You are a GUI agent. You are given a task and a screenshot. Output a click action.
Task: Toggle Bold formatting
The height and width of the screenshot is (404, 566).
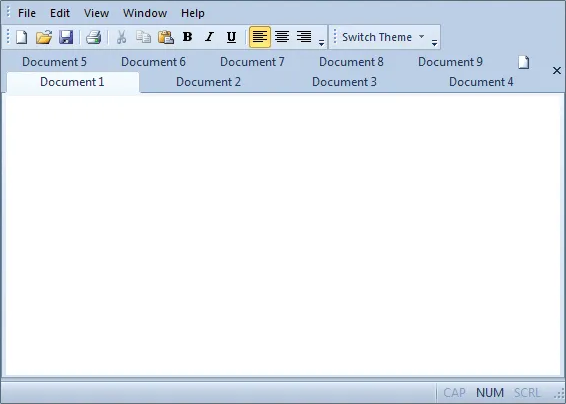[x=187, y=37]
